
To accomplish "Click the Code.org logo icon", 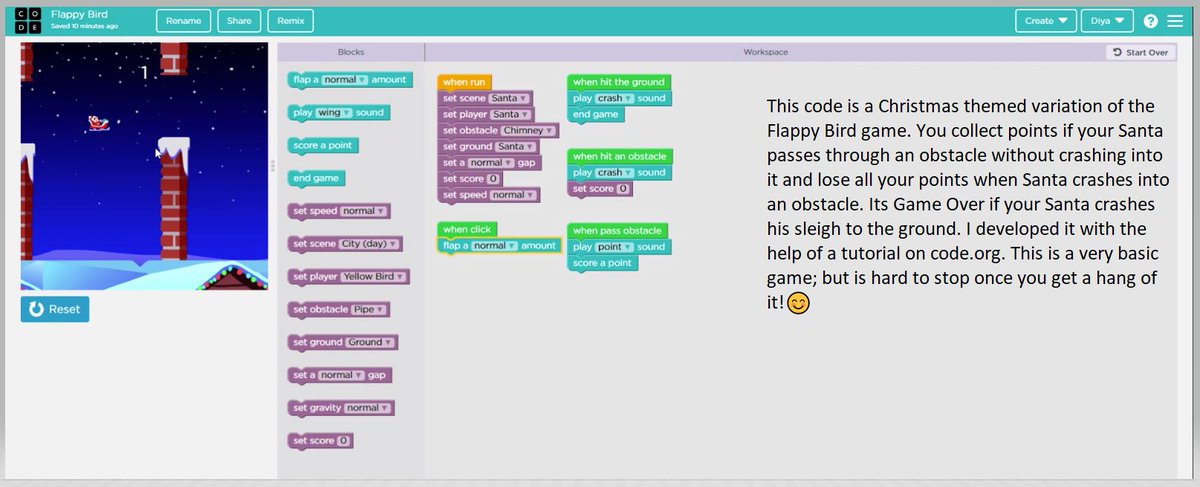I will [x=30, y=20].
